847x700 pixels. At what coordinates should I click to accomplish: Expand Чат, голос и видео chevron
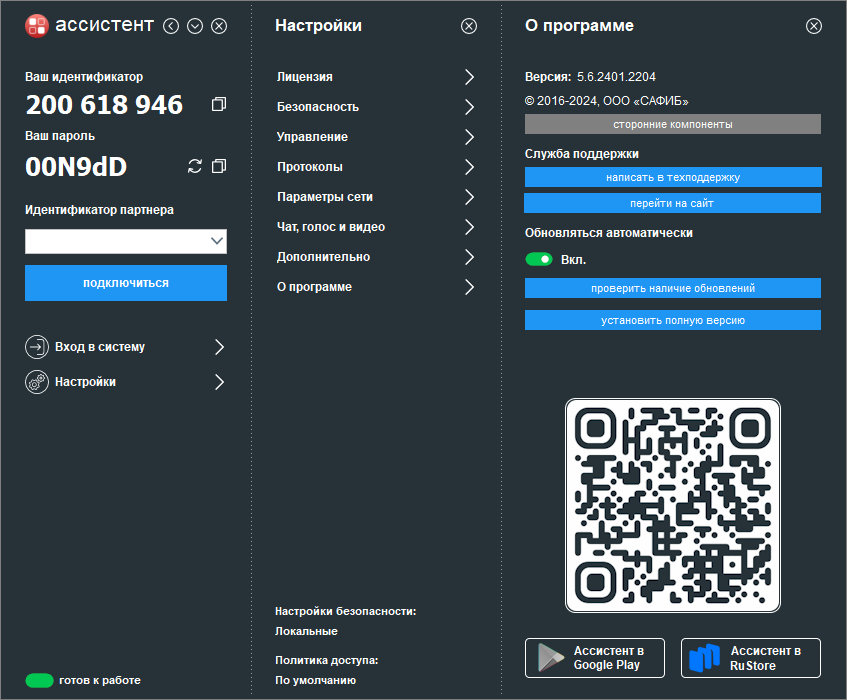click(x=469, y=227)
